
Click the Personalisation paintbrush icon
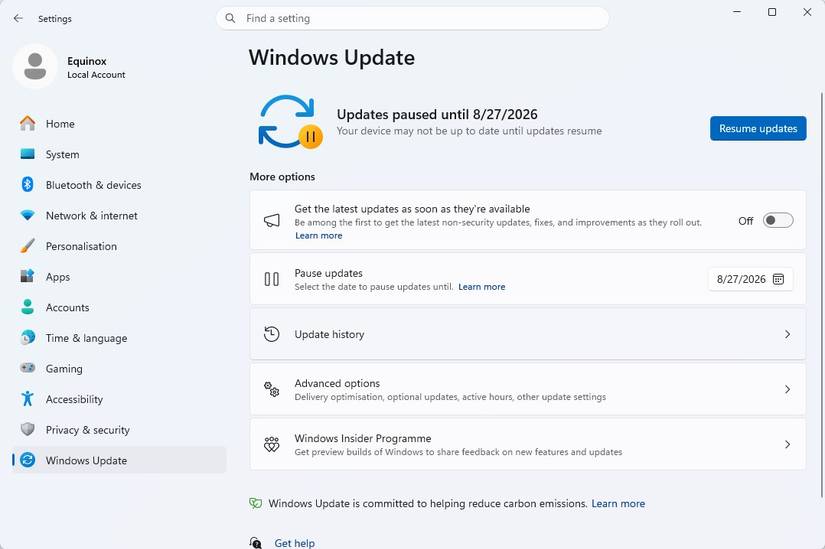(x=27, y=246)
